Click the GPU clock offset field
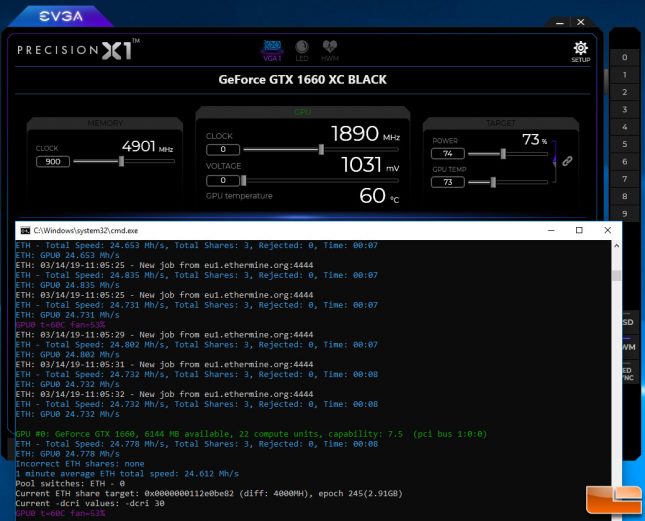The height and width of the screenshot is (521, 645). (223, 149)
